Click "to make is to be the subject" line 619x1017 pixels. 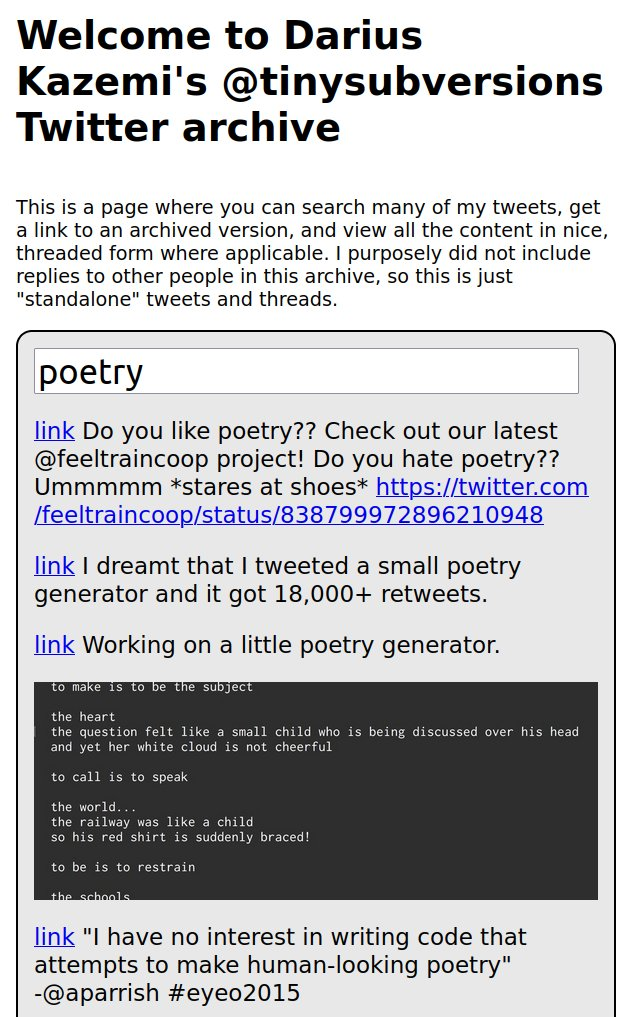point(152,687)
